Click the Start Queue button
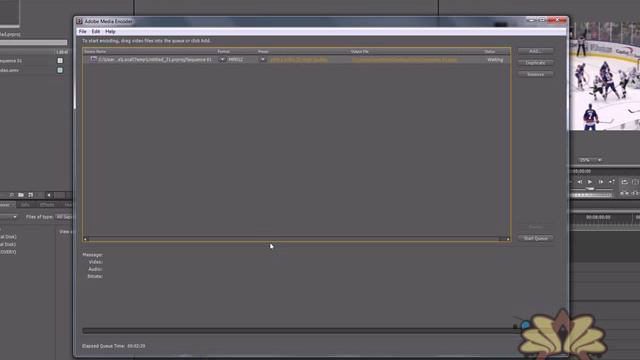The width and height of the screenshot is (640, 360). (x=535, y=238)
